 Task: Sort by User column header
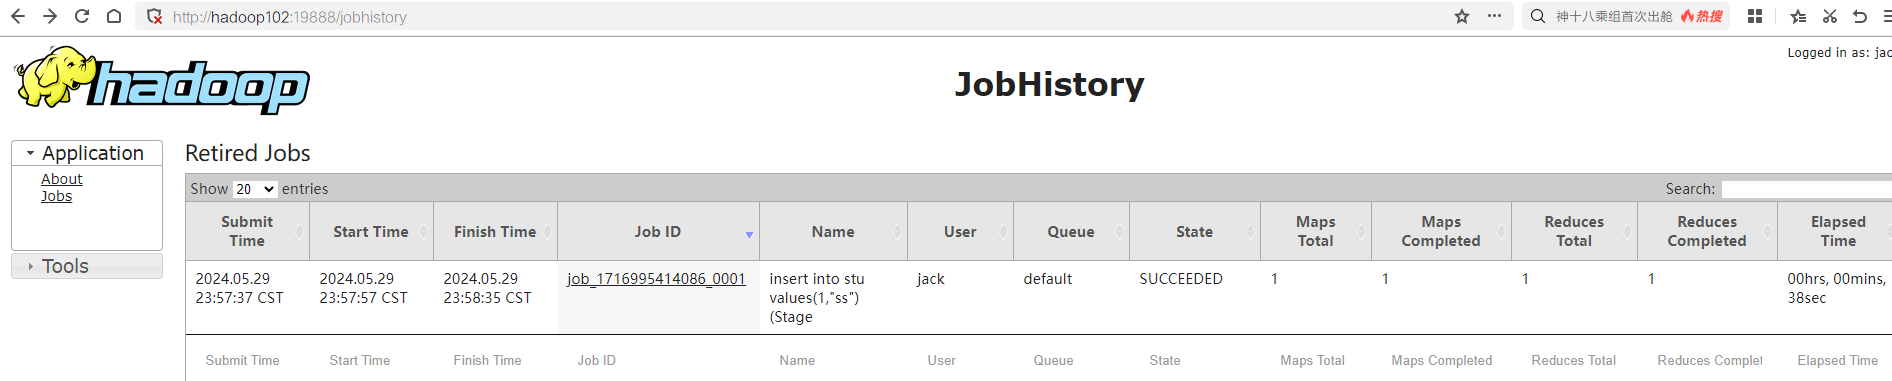[960, 231]
